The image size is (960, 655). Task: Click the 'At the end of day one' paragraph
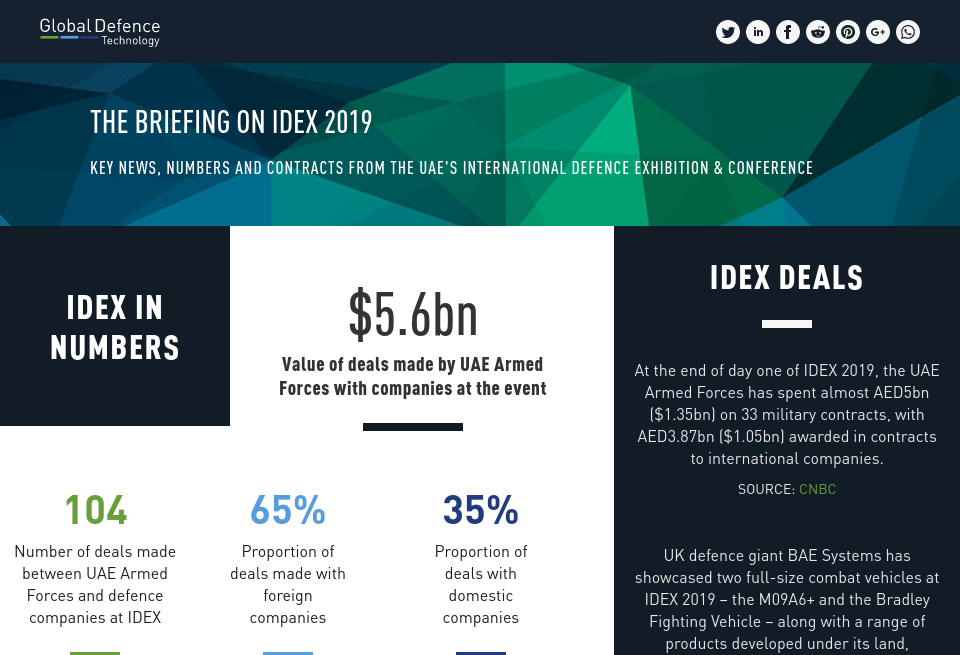pos(787,414)
